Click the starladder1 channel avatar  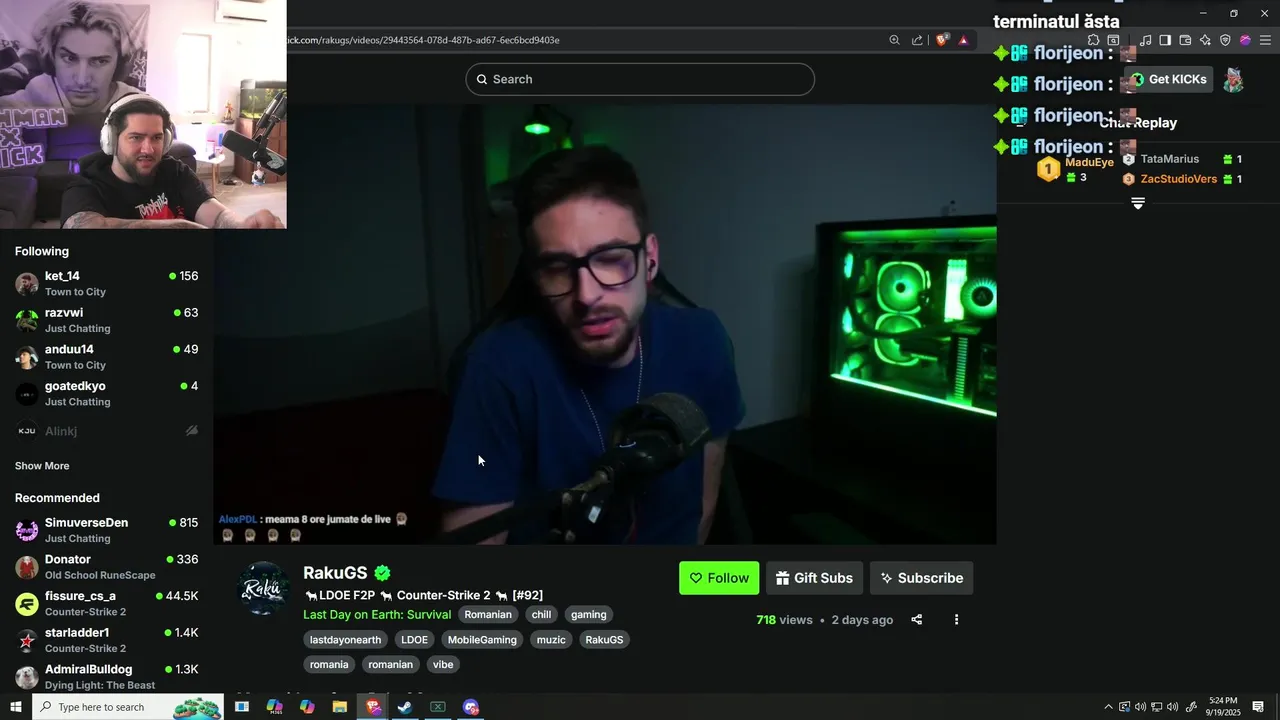click(27, 641)
